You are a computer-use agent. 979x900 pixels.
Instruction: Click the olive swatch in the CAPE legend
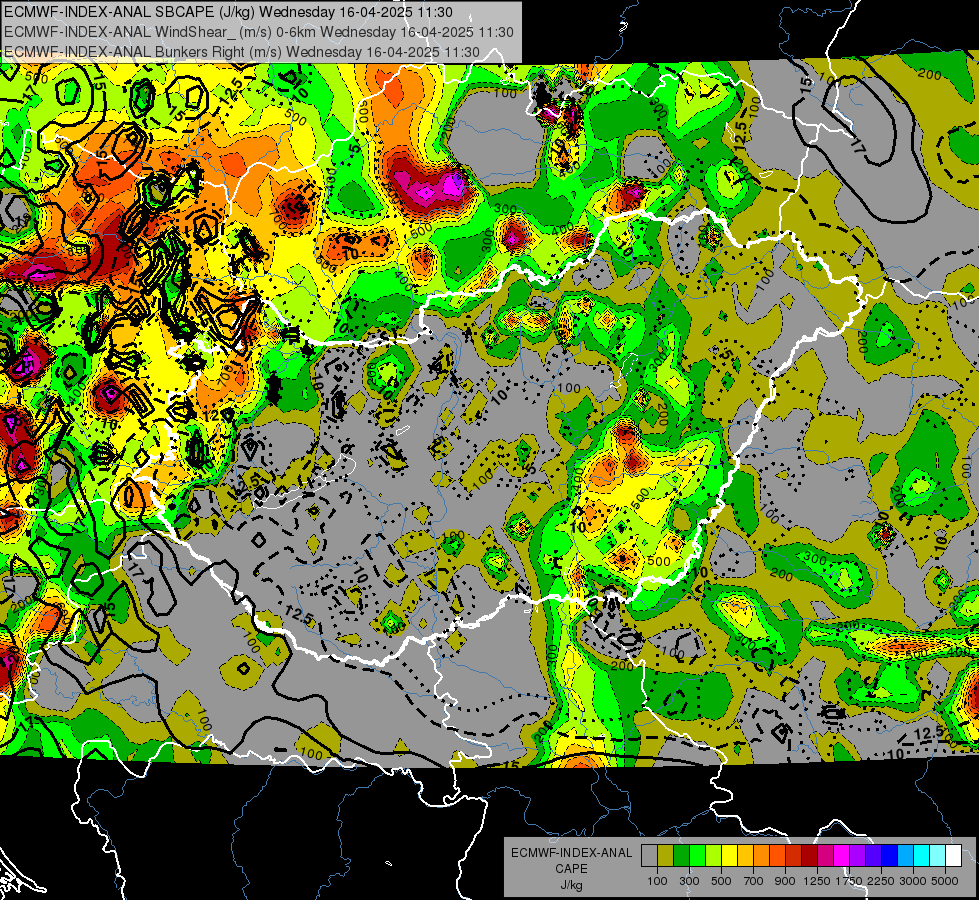click(x=666, y=856)
